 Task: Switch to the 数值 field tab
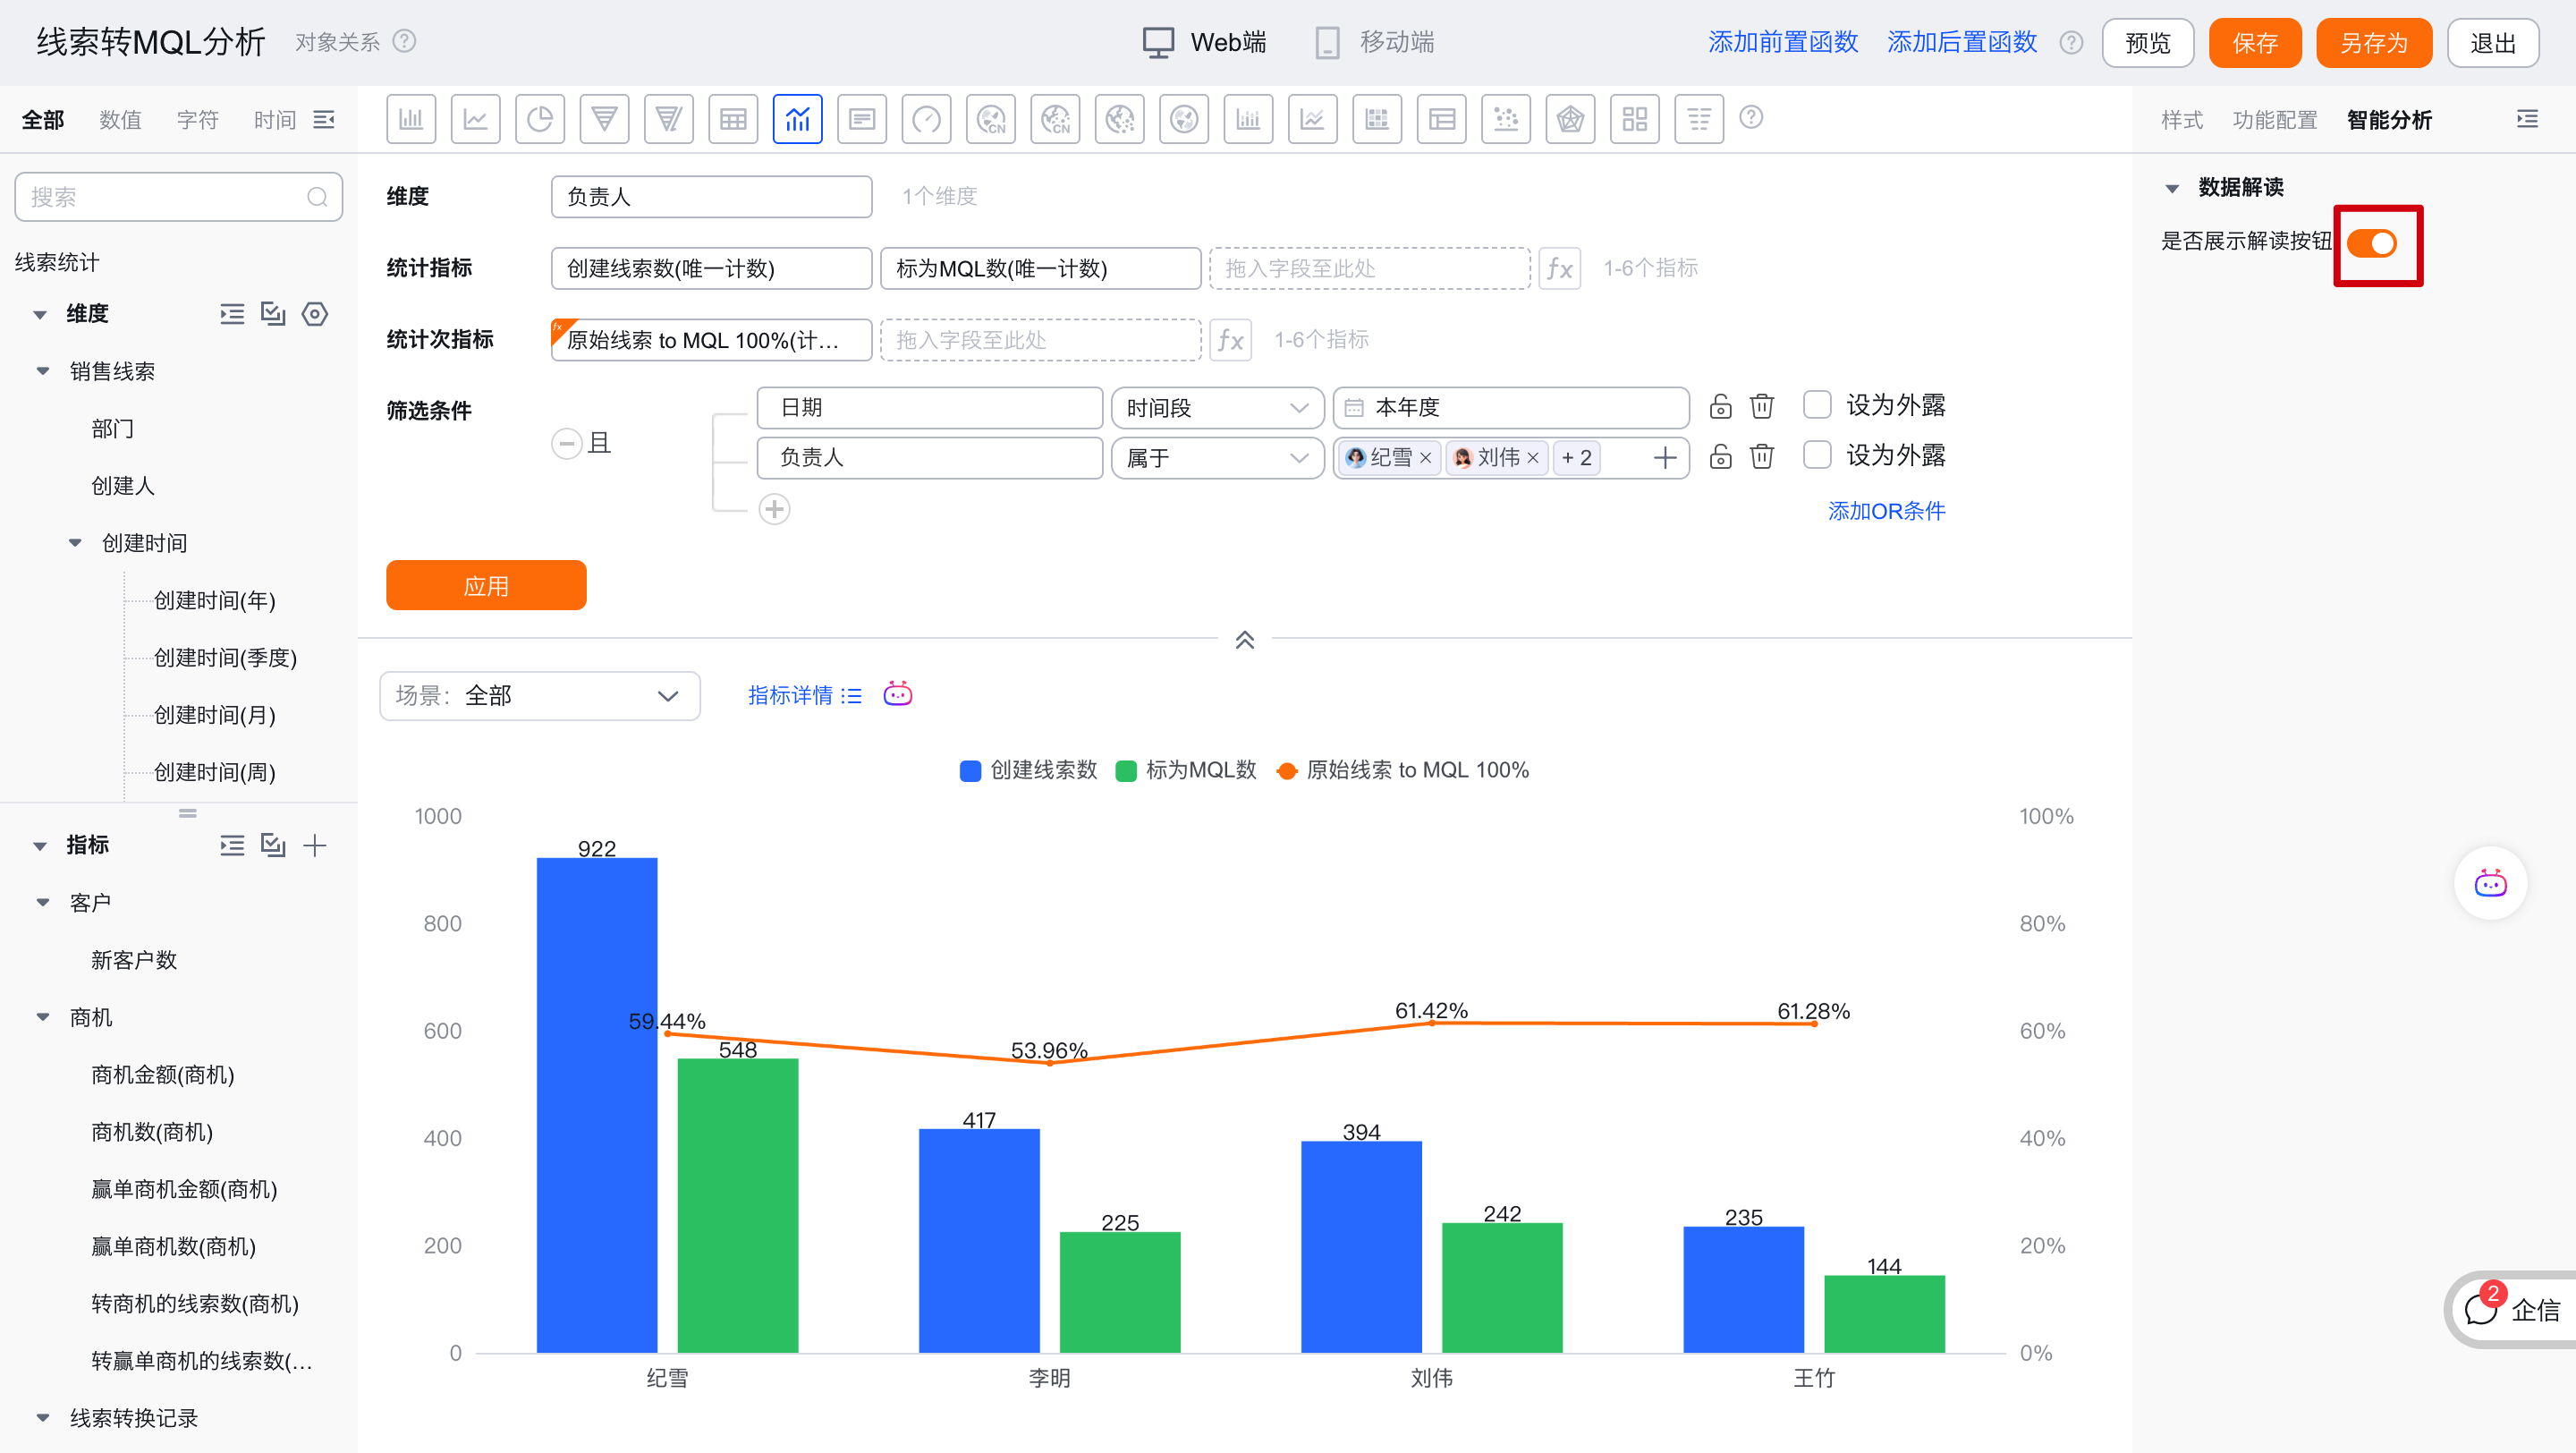click(120, 120)
